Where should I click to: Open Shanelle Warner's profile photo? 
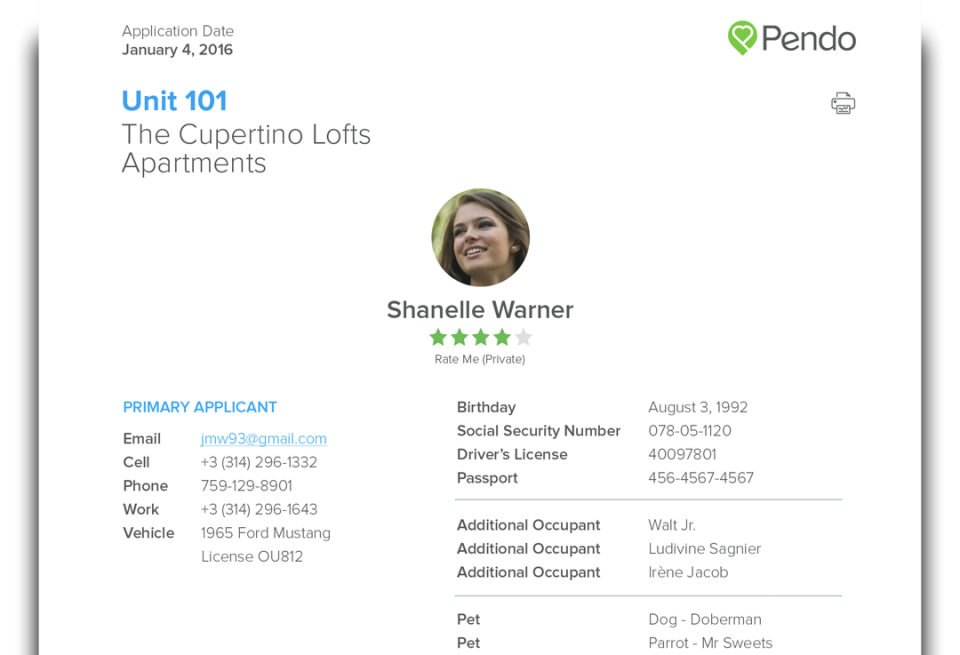coord(481,238)
